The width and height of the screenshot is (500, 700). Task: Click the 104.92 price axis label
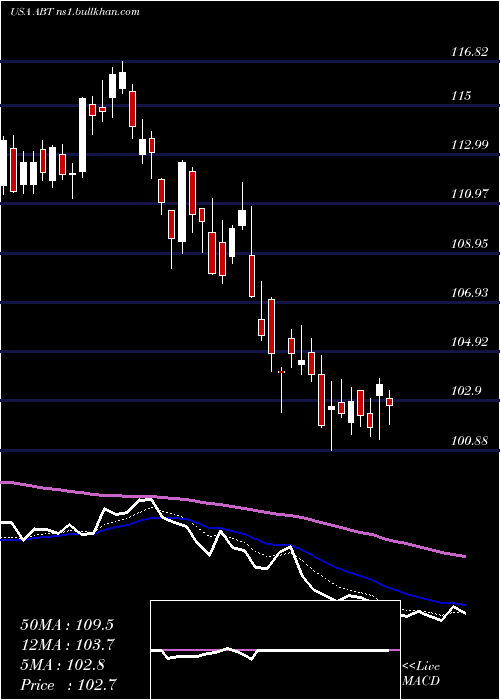click(469, 342)
